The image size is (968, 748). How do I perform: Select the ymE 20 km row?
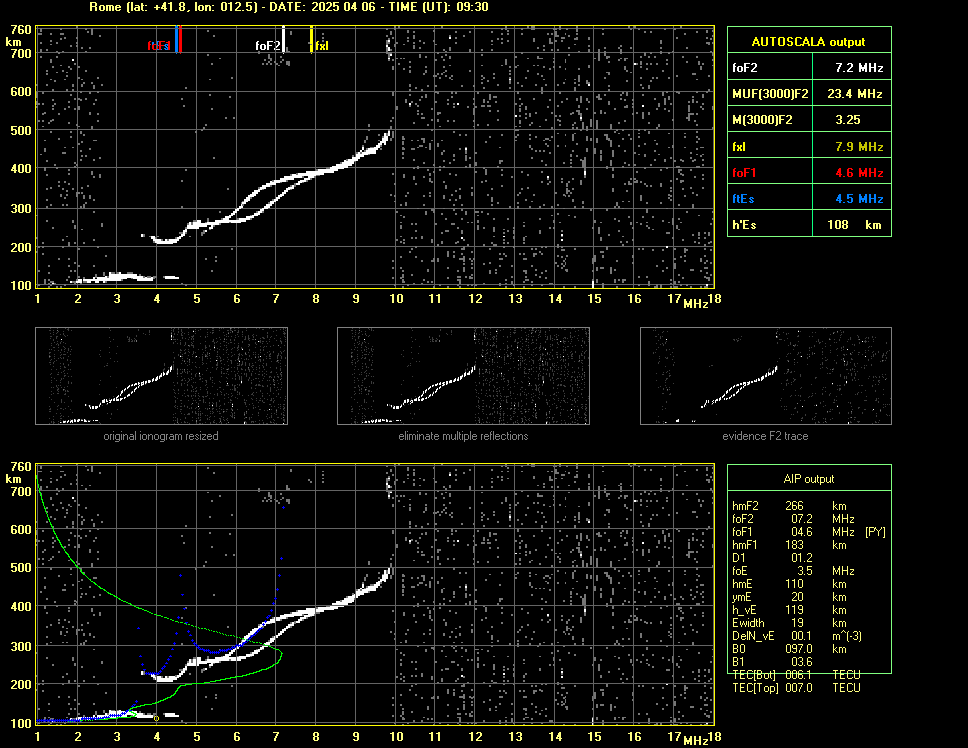[790, 597]
